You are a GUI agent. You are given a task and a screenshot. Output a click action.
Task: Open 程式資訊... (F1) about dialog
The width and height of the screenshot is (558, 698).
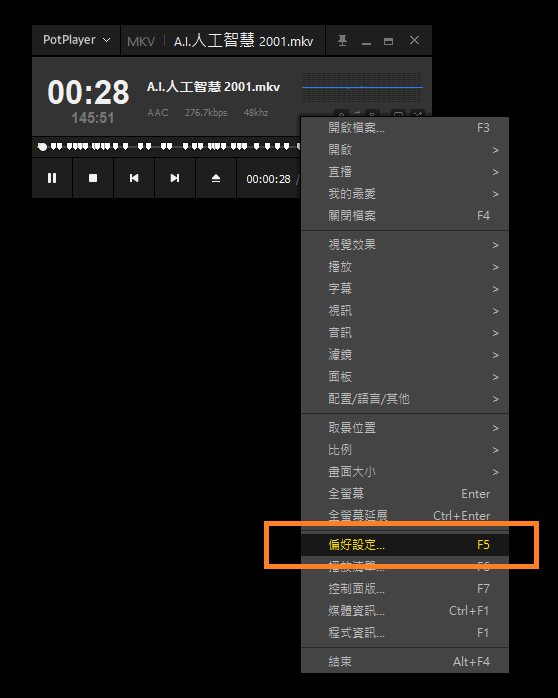tap(405, 633)
